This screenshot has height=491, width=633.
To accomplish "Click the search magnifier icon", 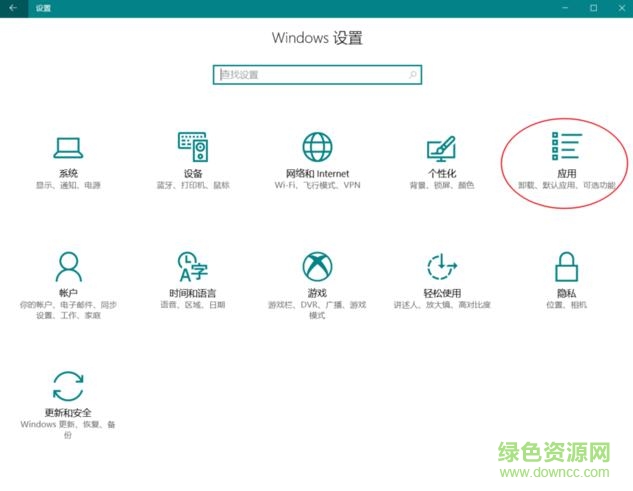I will tap(413, 75).
